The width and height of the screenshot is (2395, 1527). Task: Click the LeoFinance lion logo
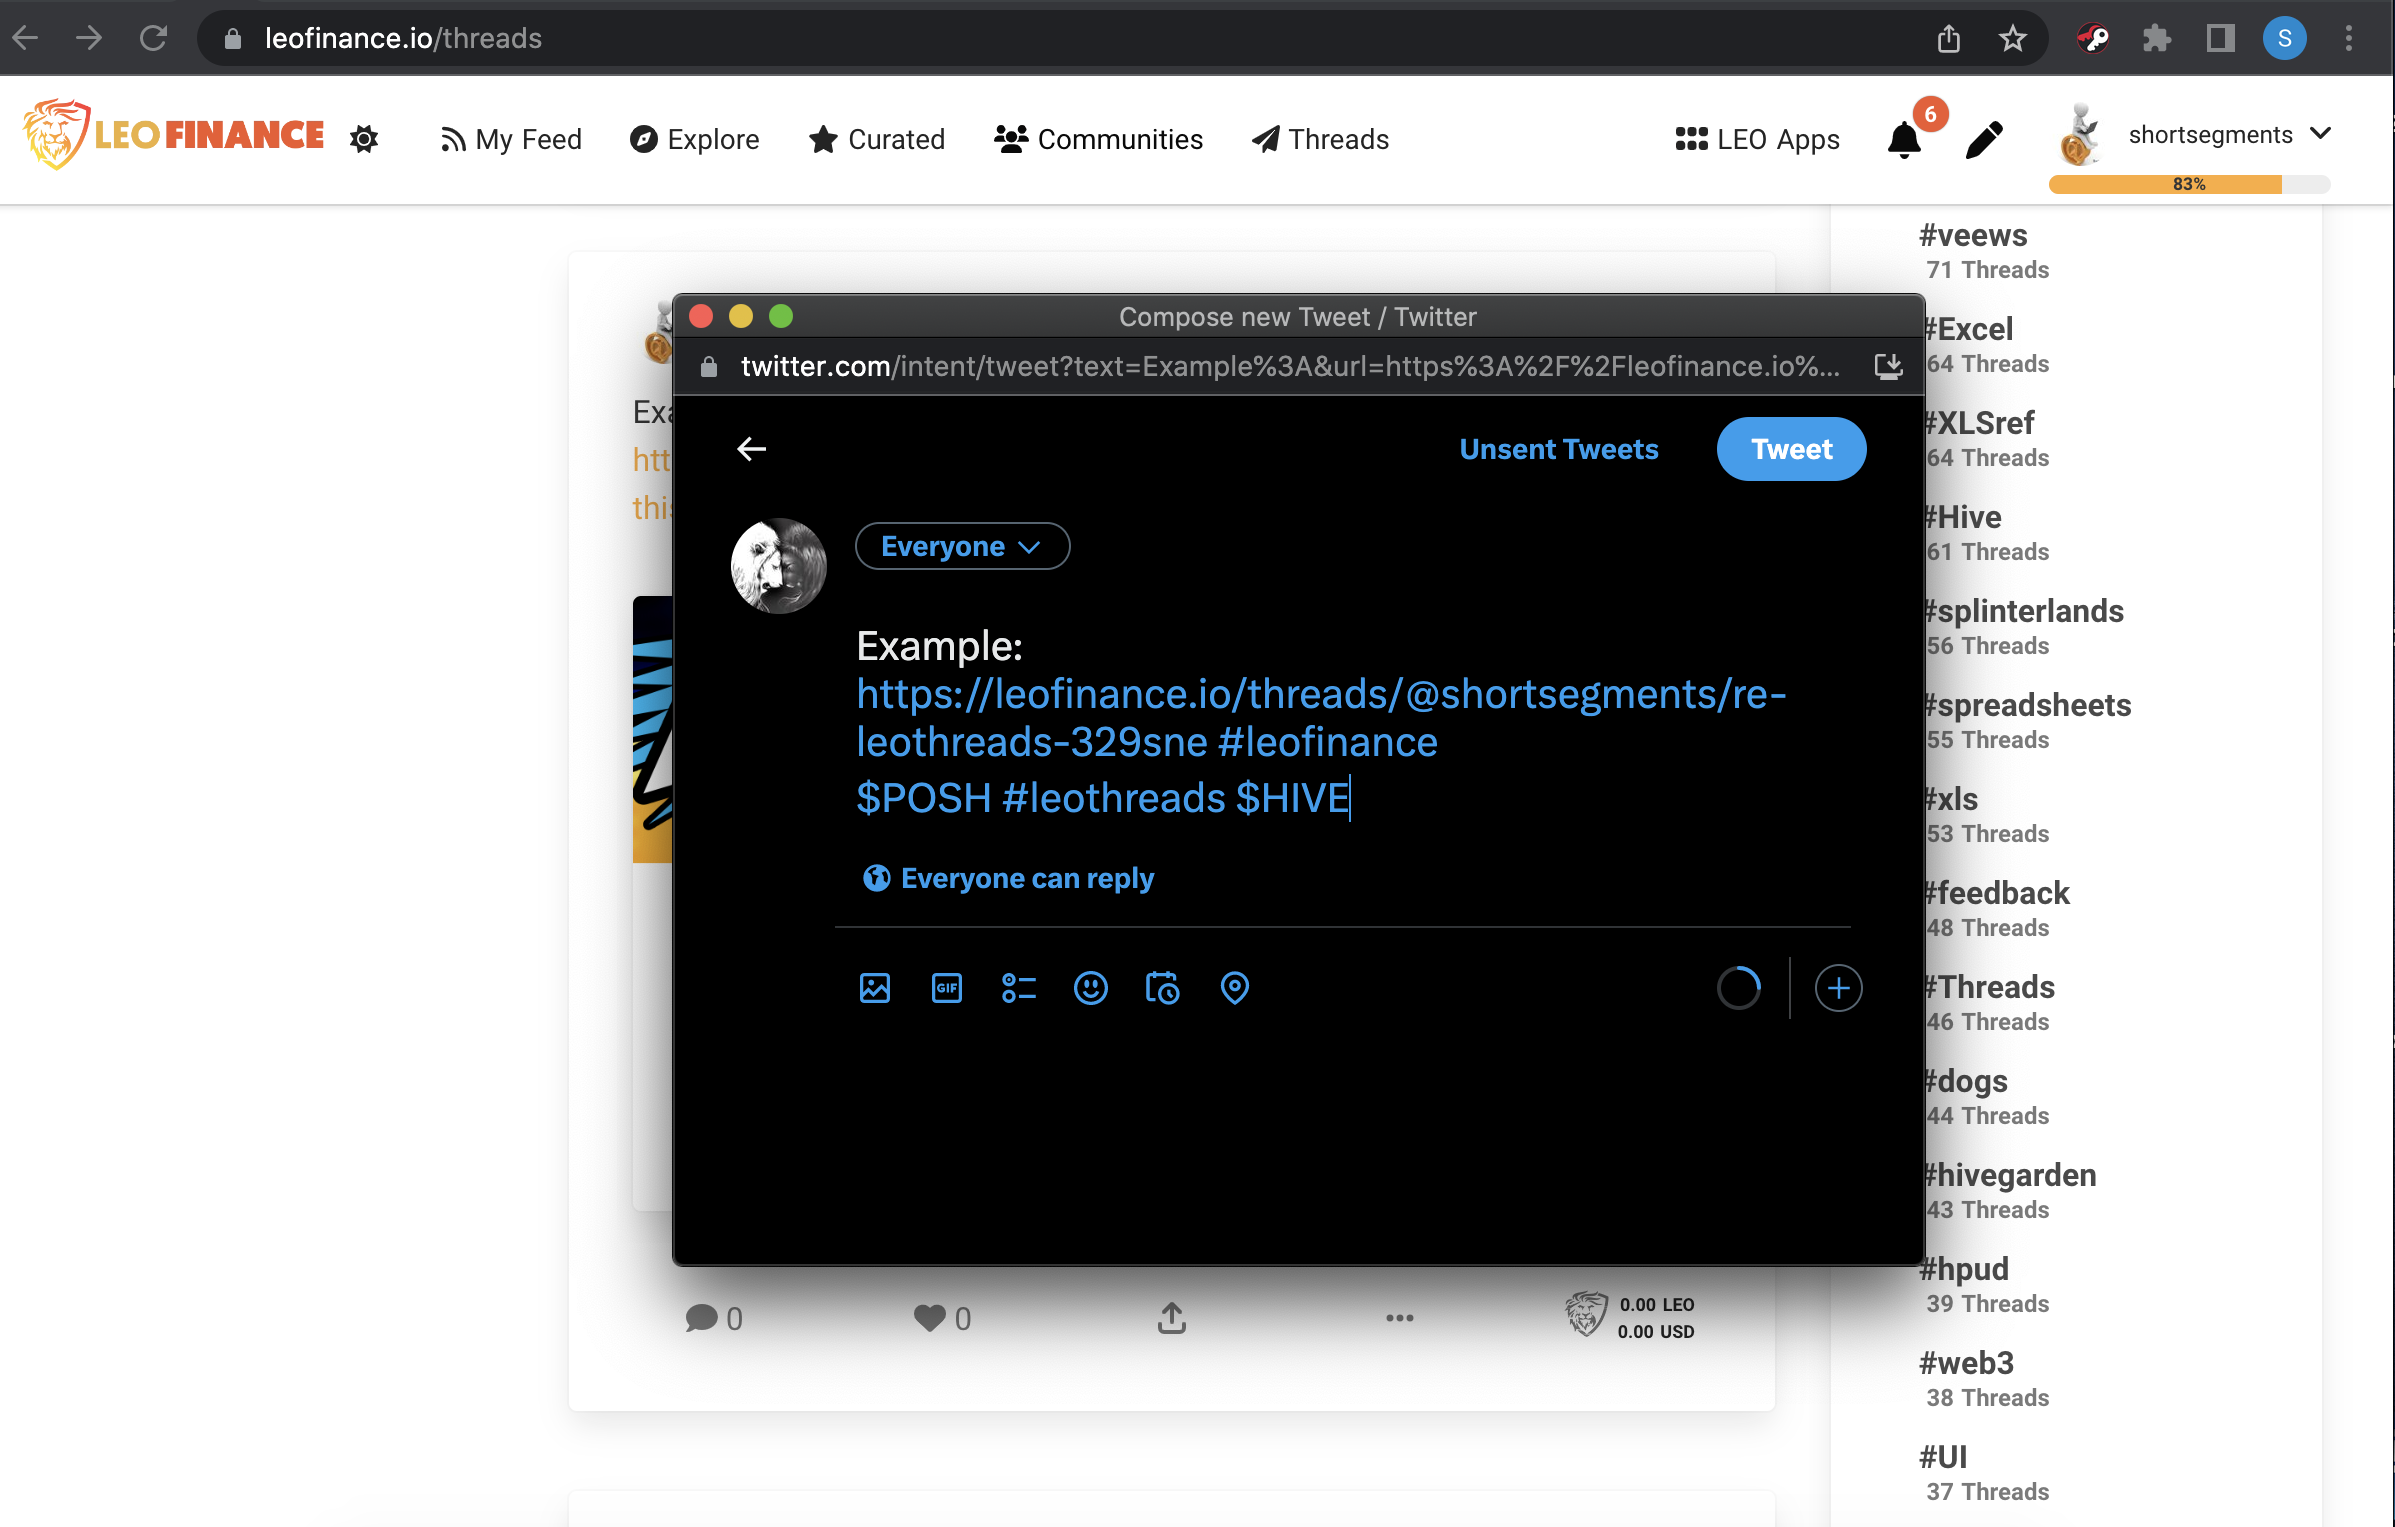point(56,134)
